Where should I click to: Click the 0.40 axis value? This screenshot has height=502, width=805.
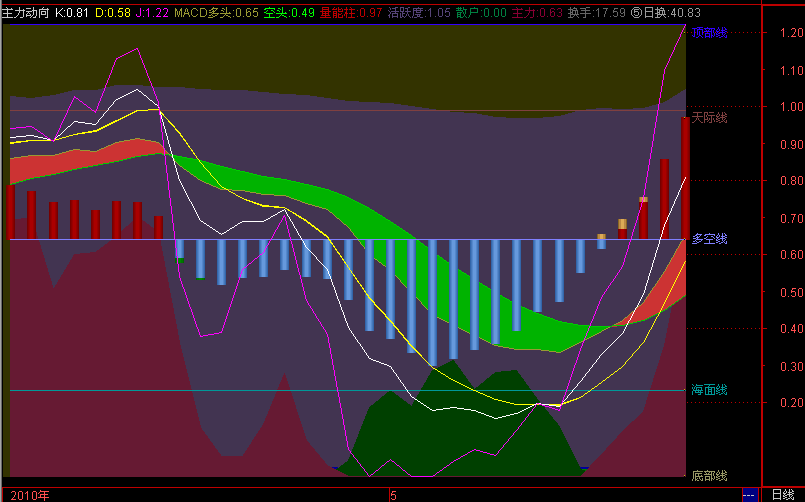(x=792, y=329)
